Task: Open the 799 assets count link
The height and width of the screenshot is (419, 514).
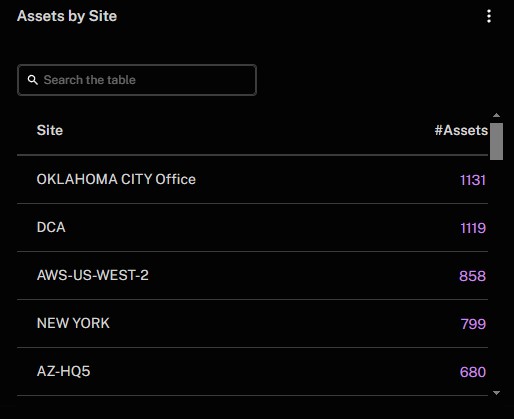Action: 473,324
